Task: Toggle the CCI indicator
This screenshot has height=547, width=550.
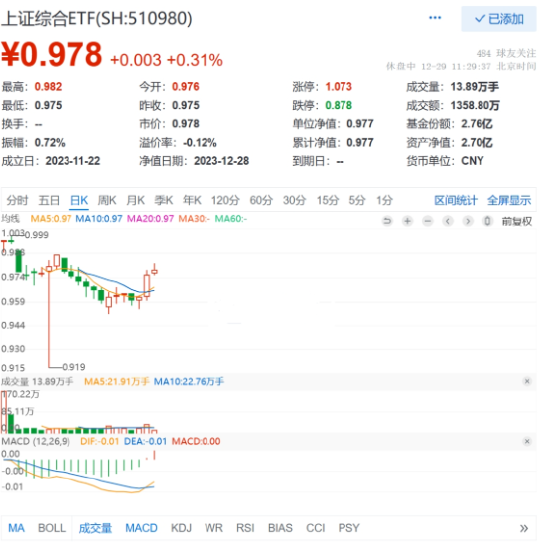Action: 316,528
